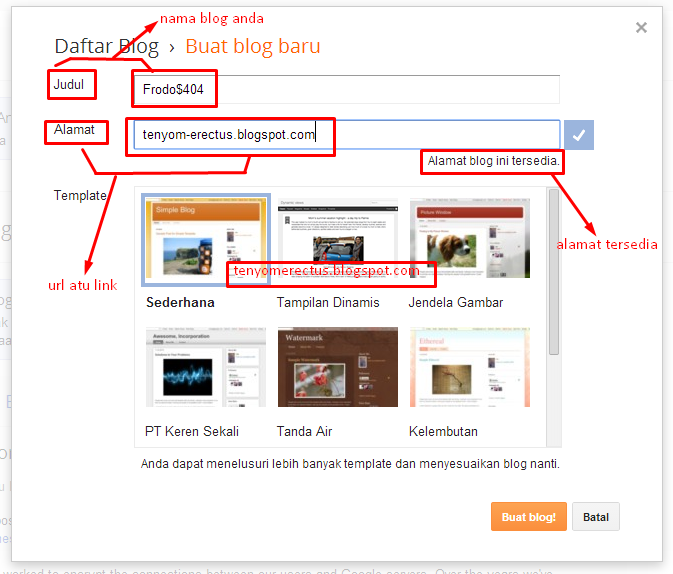The width and height of the screenshot is (673, 574).
Task: Click the Judul input field
Action: click(347, 89)
